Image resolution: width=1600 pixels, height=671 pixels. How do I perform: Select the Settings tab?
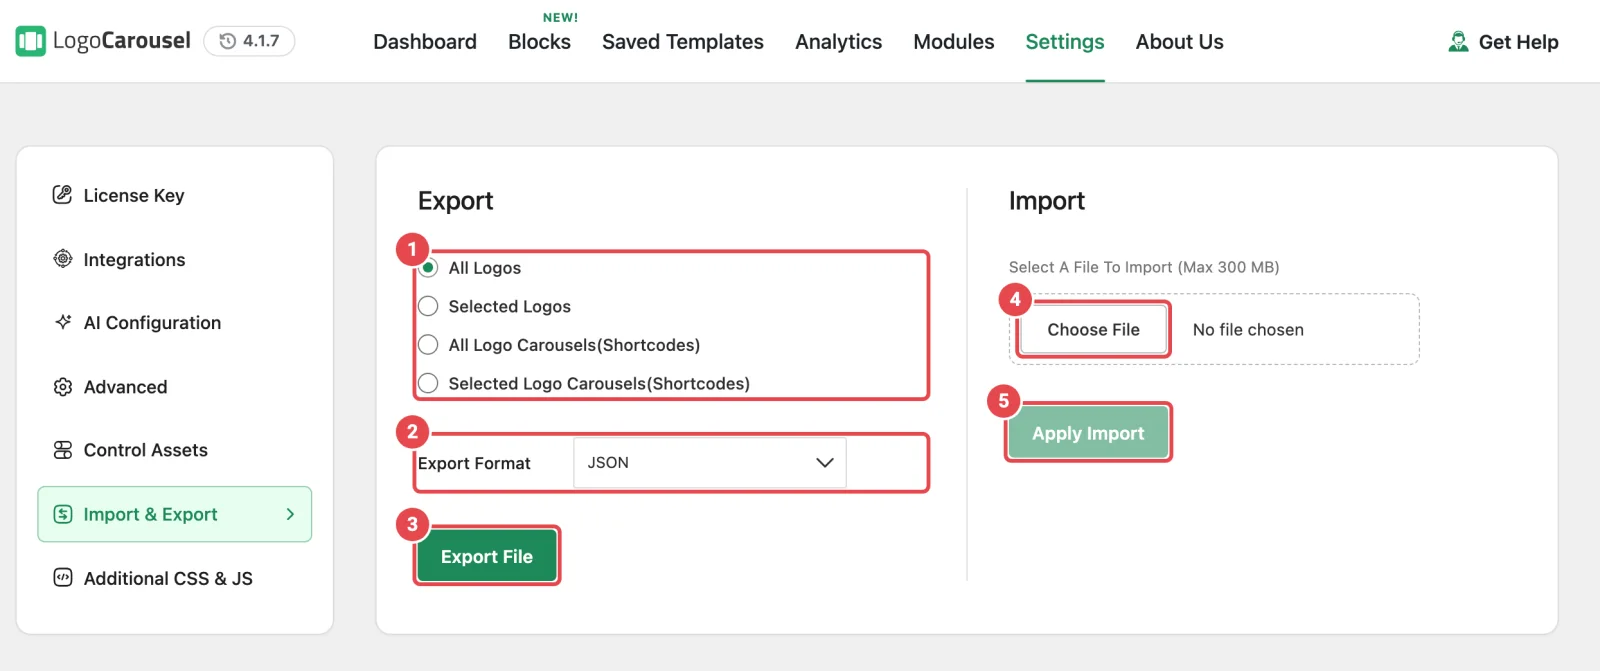pyautogui.click(x=1065, y=42)
